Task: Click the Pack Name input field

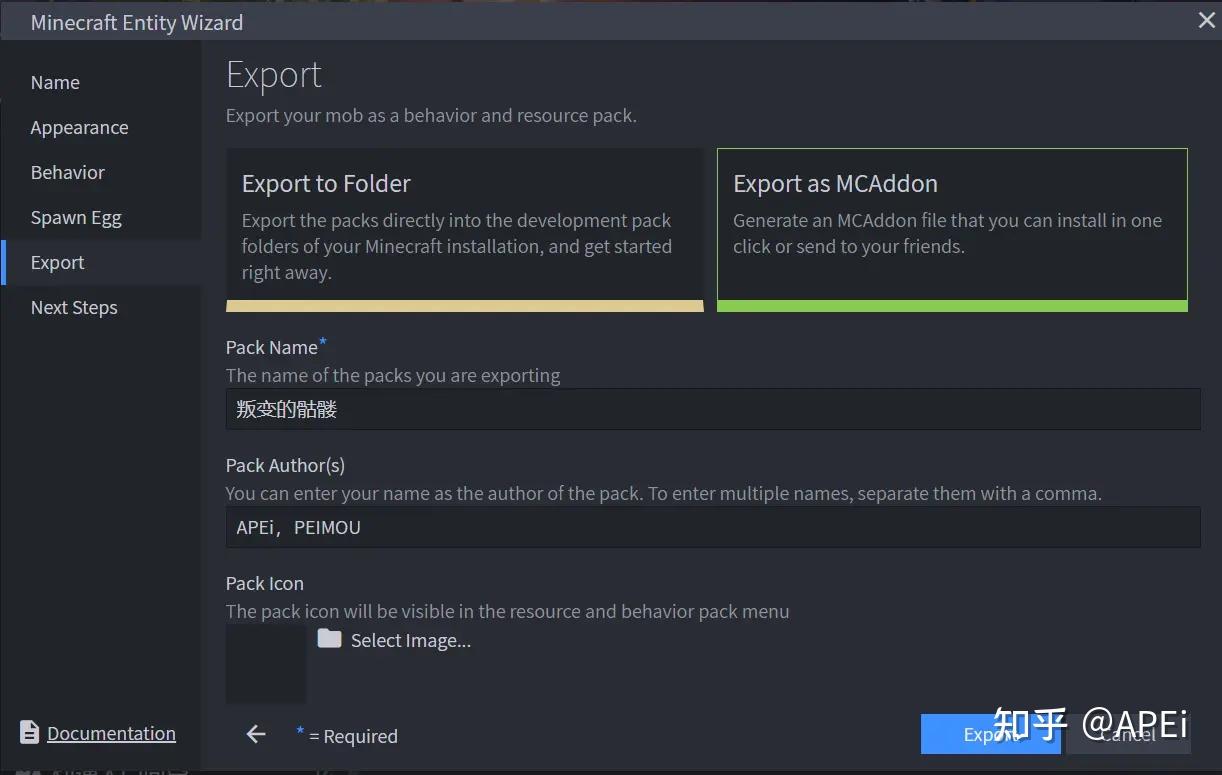Action: point(713,409)
